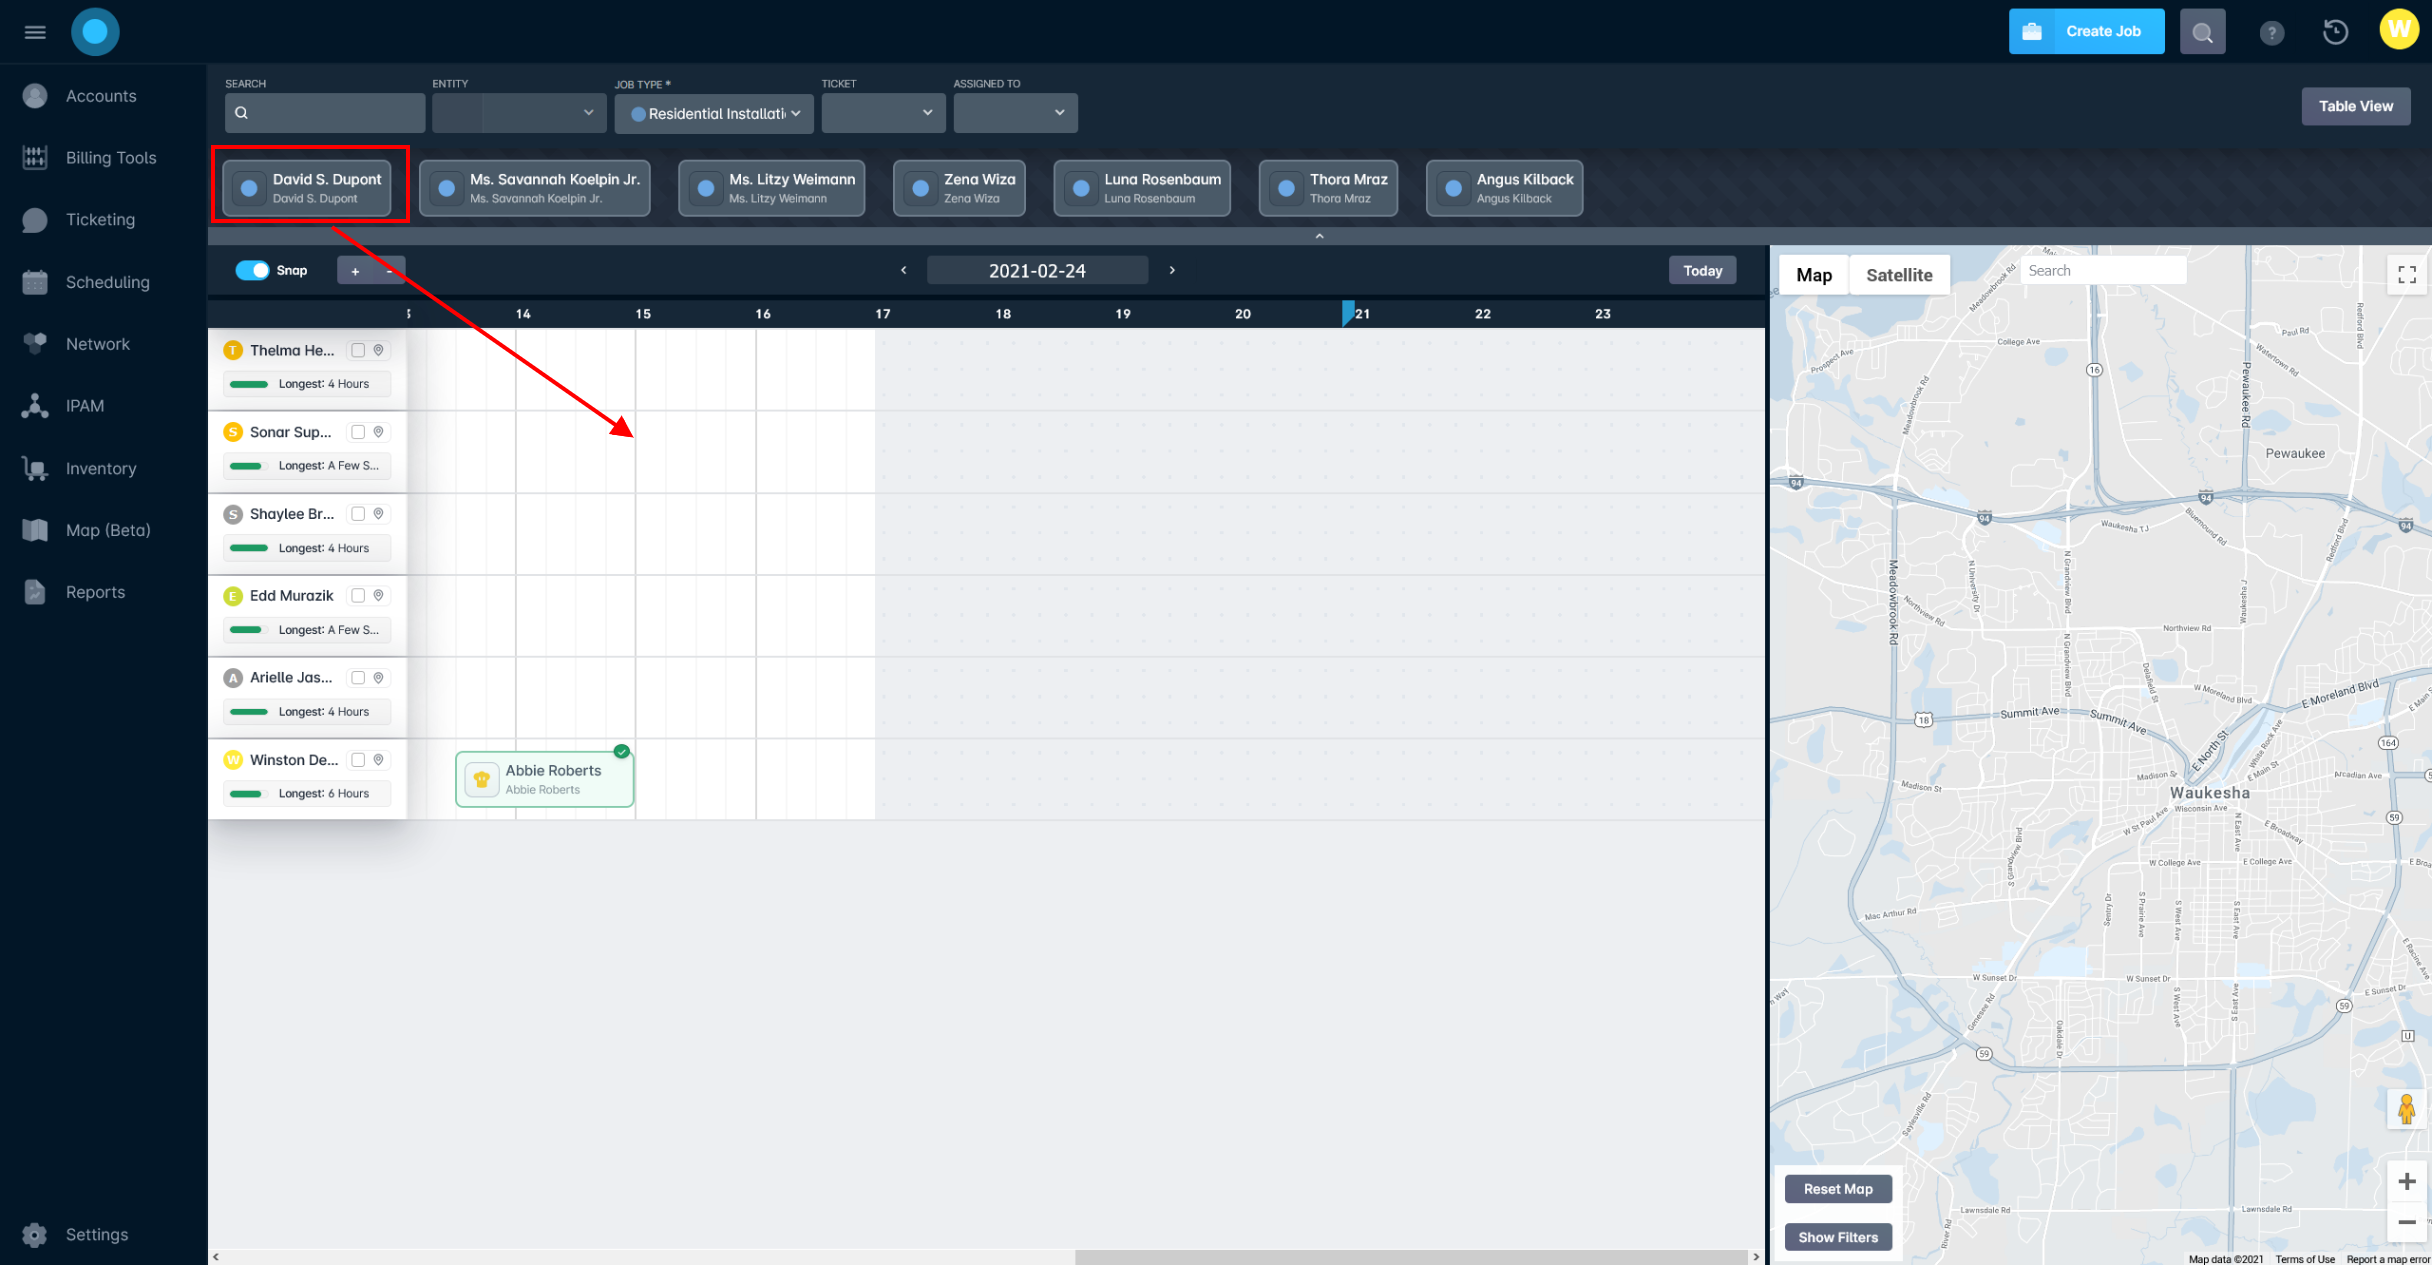This screenshot has height=1265, width=2432.
Task: Check the Edd Murazik checkbox
Action: click(x=358, y=596)
